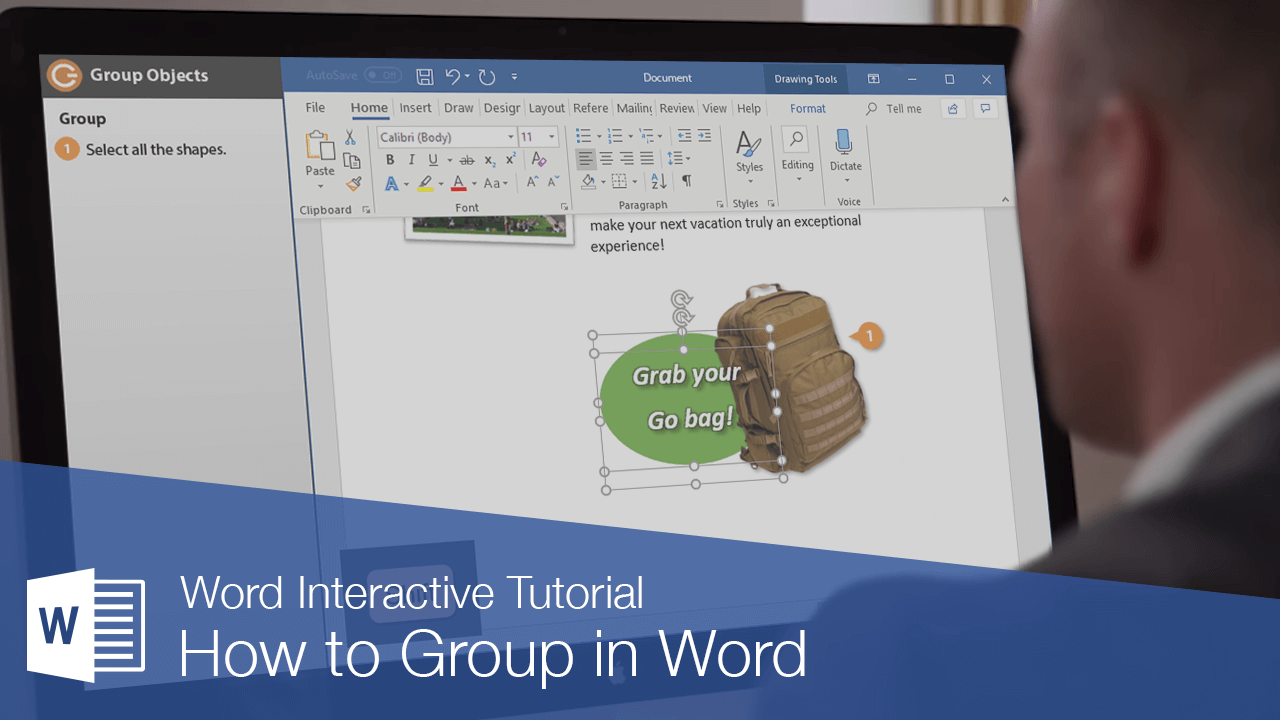Open the font size dropdown
This screenshot has width=1280, height=720.
click(551, 136)
